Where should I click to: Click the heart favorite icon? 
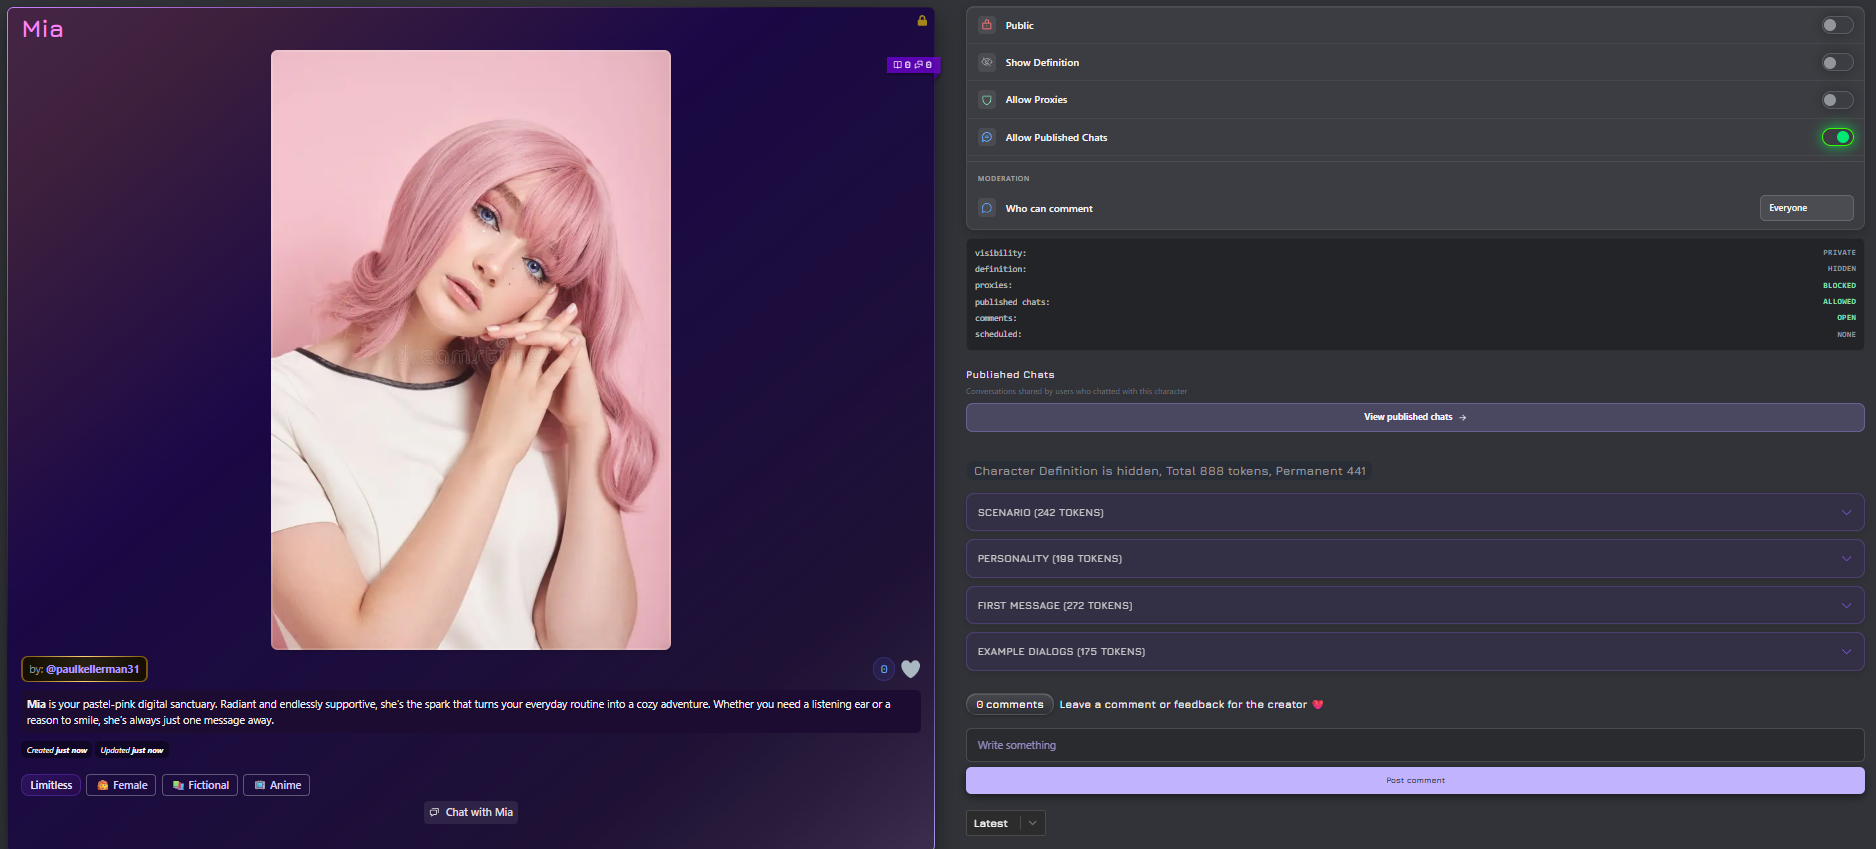(910, 669)
